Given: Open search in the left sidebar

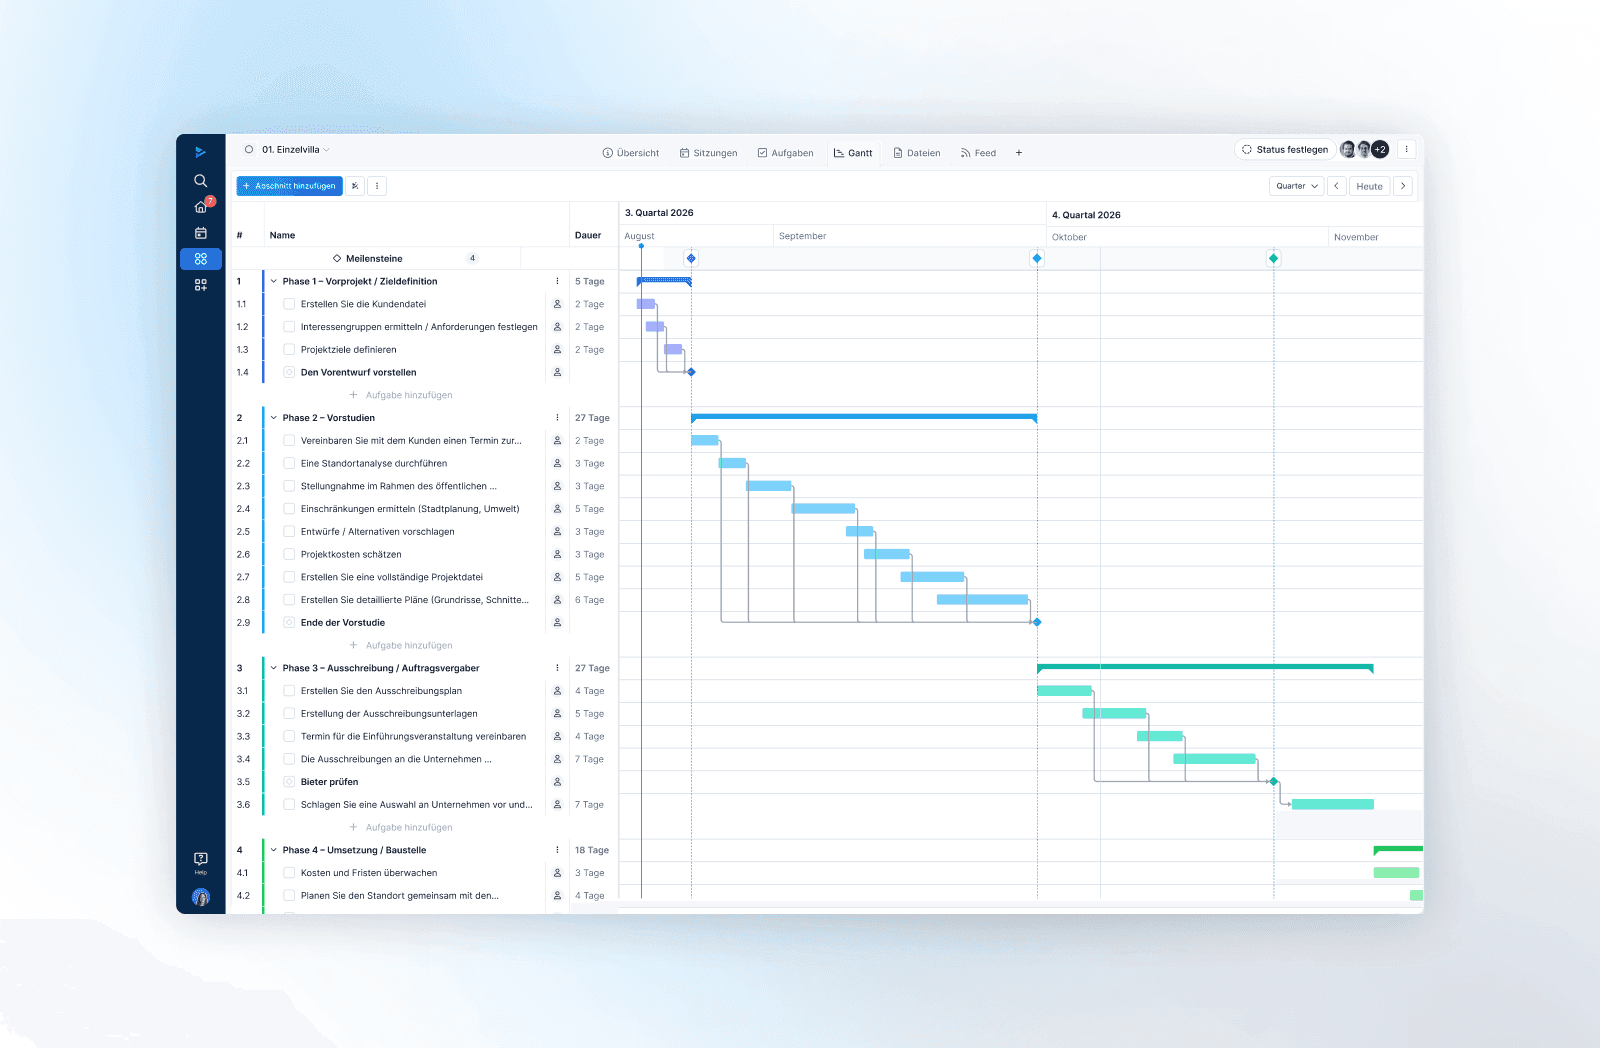Looking at the screenshot, I should (200, 181).
